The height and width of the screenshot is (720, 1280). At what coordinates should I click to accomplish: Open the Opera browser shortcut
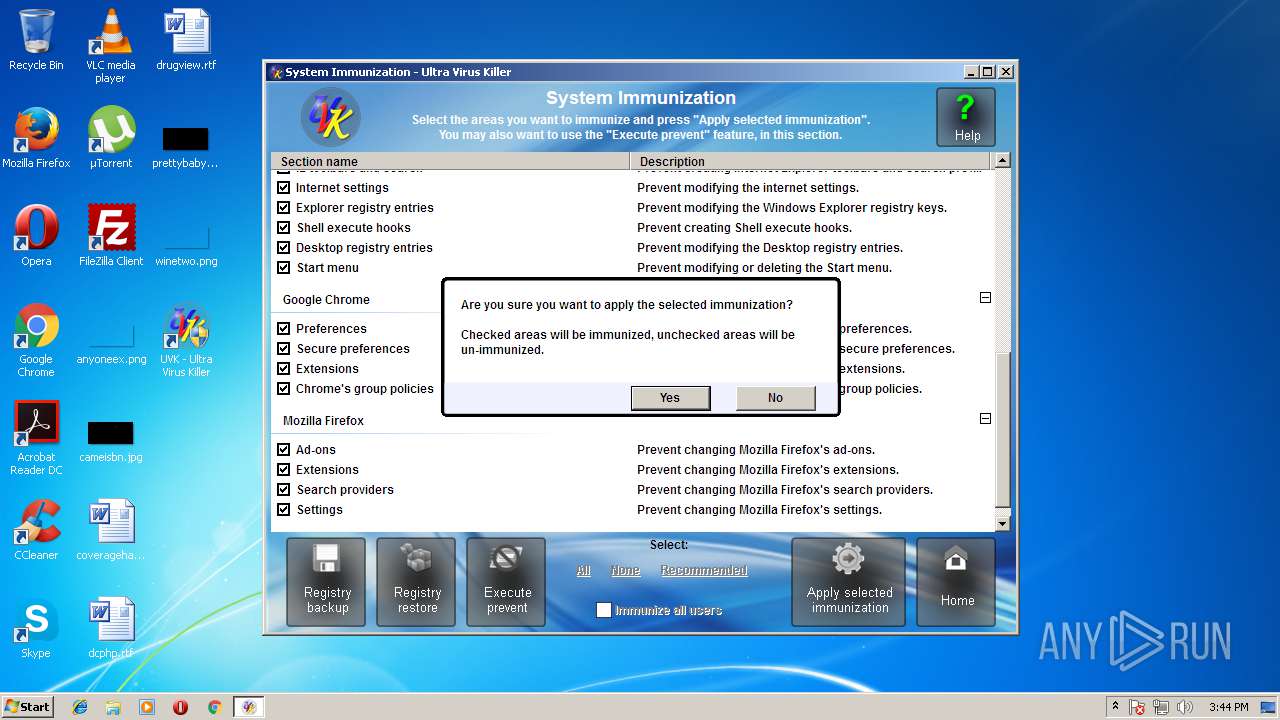pos(36,236)
